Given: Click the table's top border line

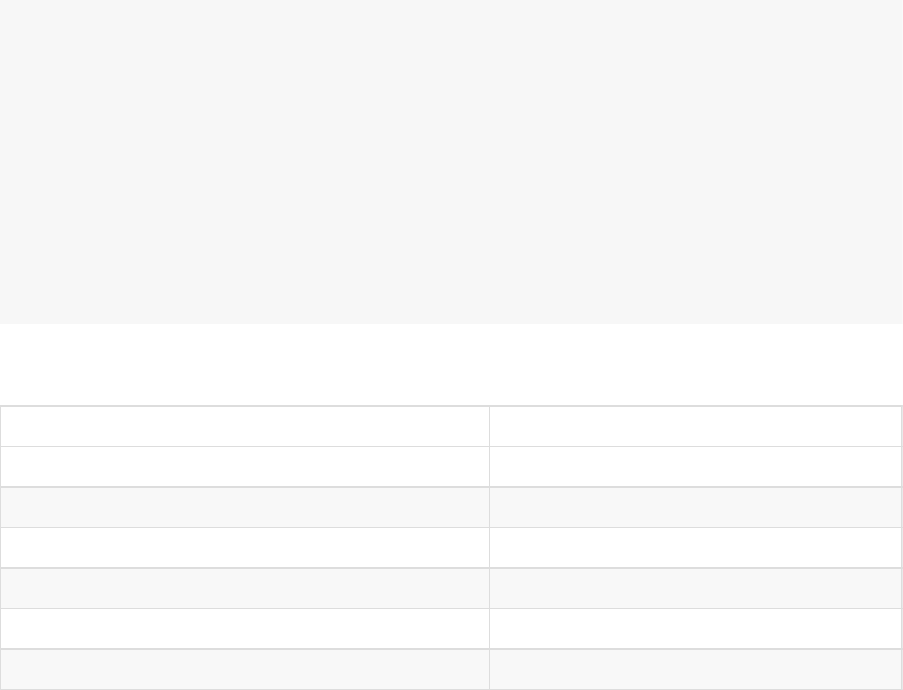Looking at the screenshot, I should (451, 406).
